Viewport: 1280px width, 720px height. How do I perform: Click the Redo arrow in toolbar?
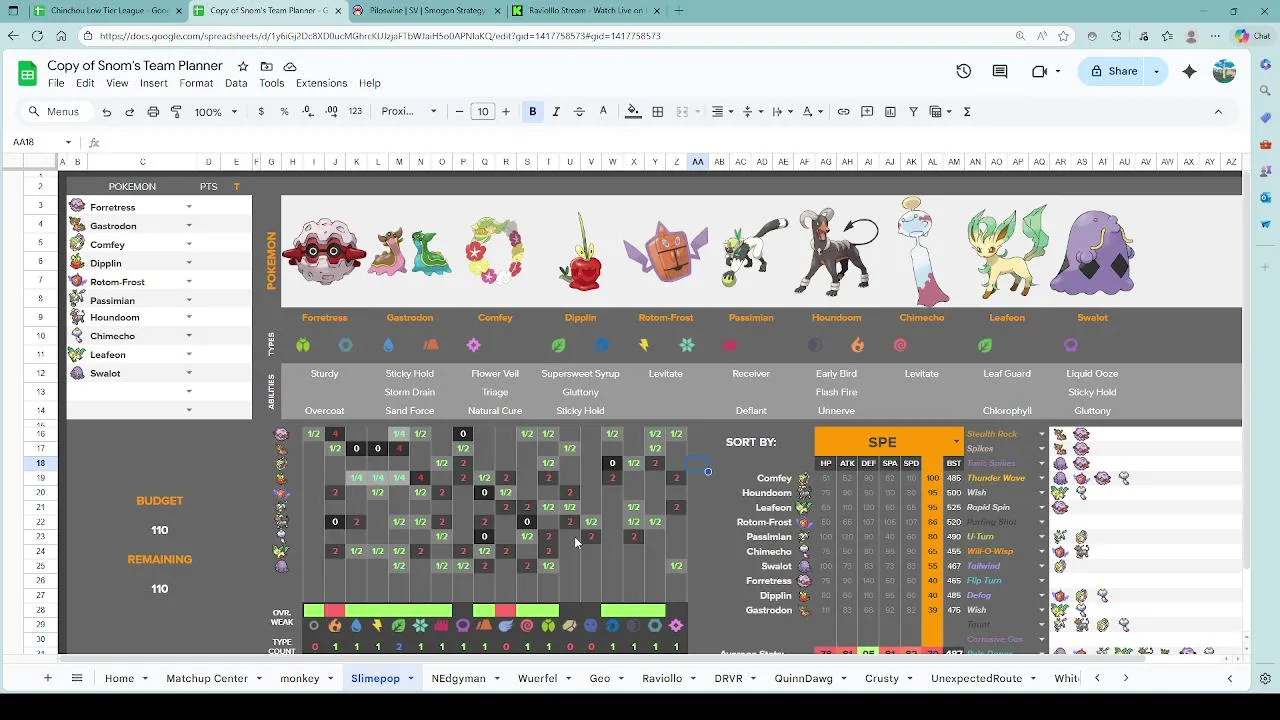coord(130,112)
